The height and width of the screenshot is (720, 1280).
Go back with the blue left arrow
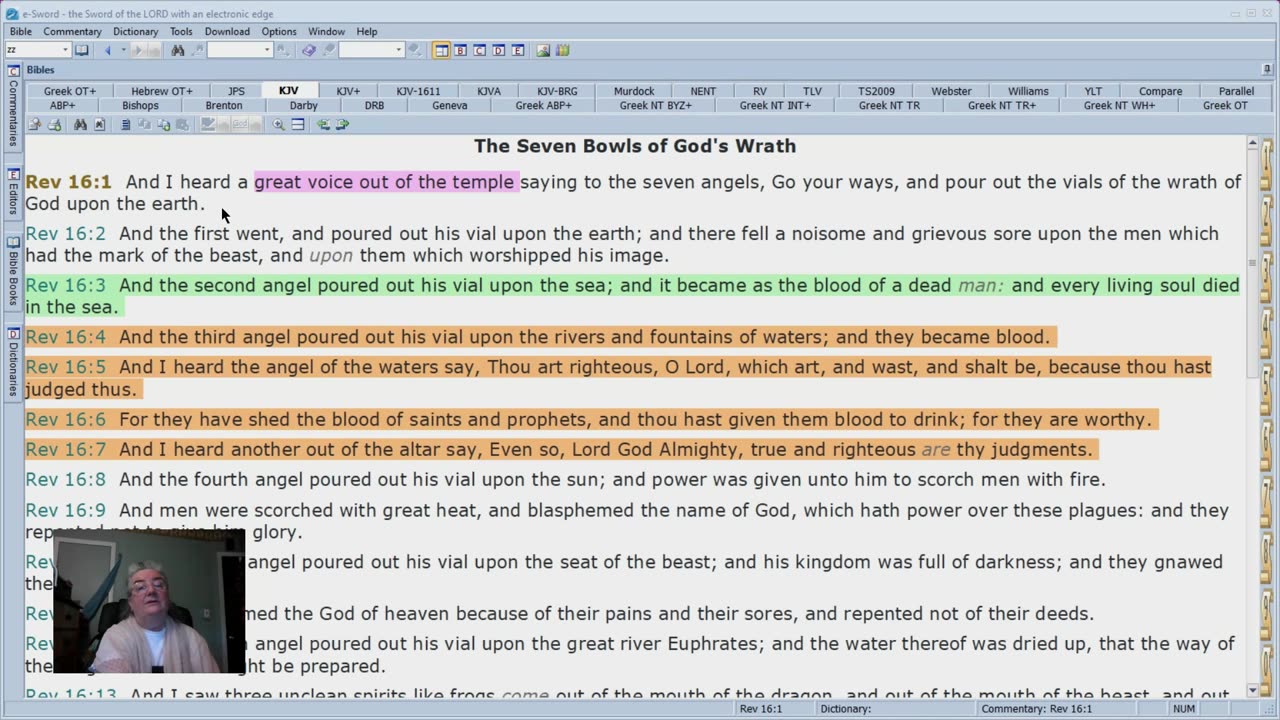coord(107,50)
